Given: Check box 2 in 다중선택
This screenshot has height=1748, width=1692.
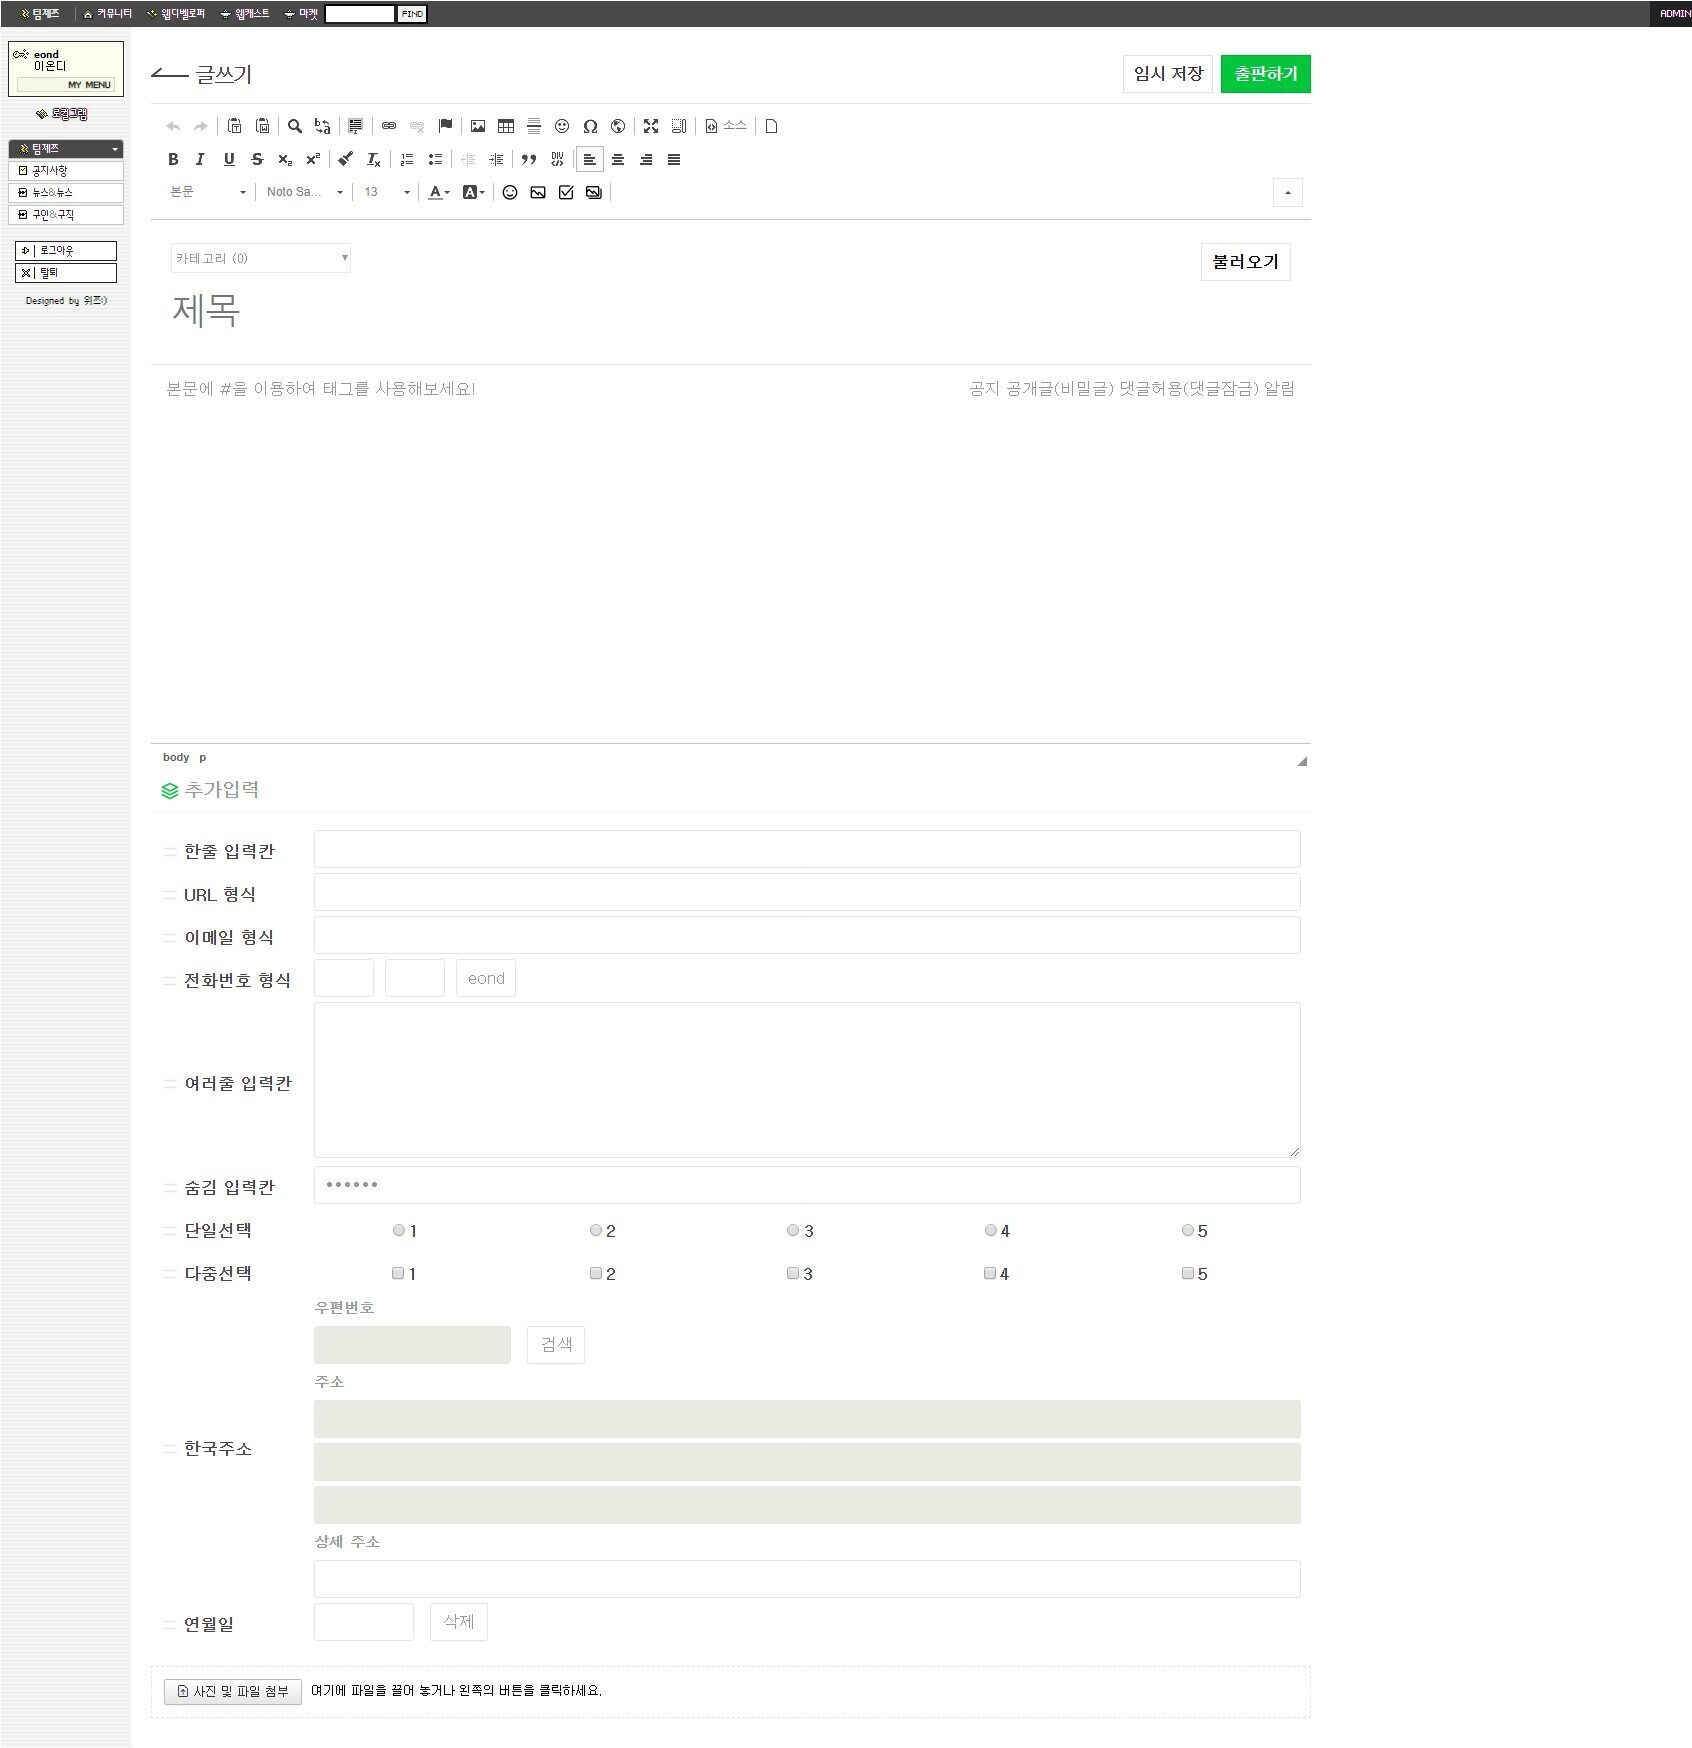Looking at the screenshot, I should click(596, 1273).
